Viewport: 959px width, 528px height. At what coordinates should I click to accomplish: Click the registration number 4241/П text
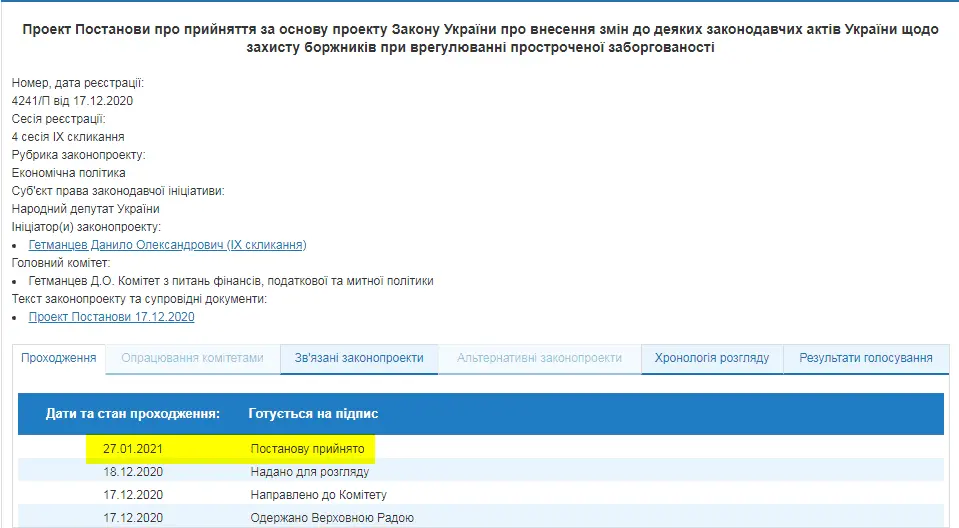click(72, 101)
